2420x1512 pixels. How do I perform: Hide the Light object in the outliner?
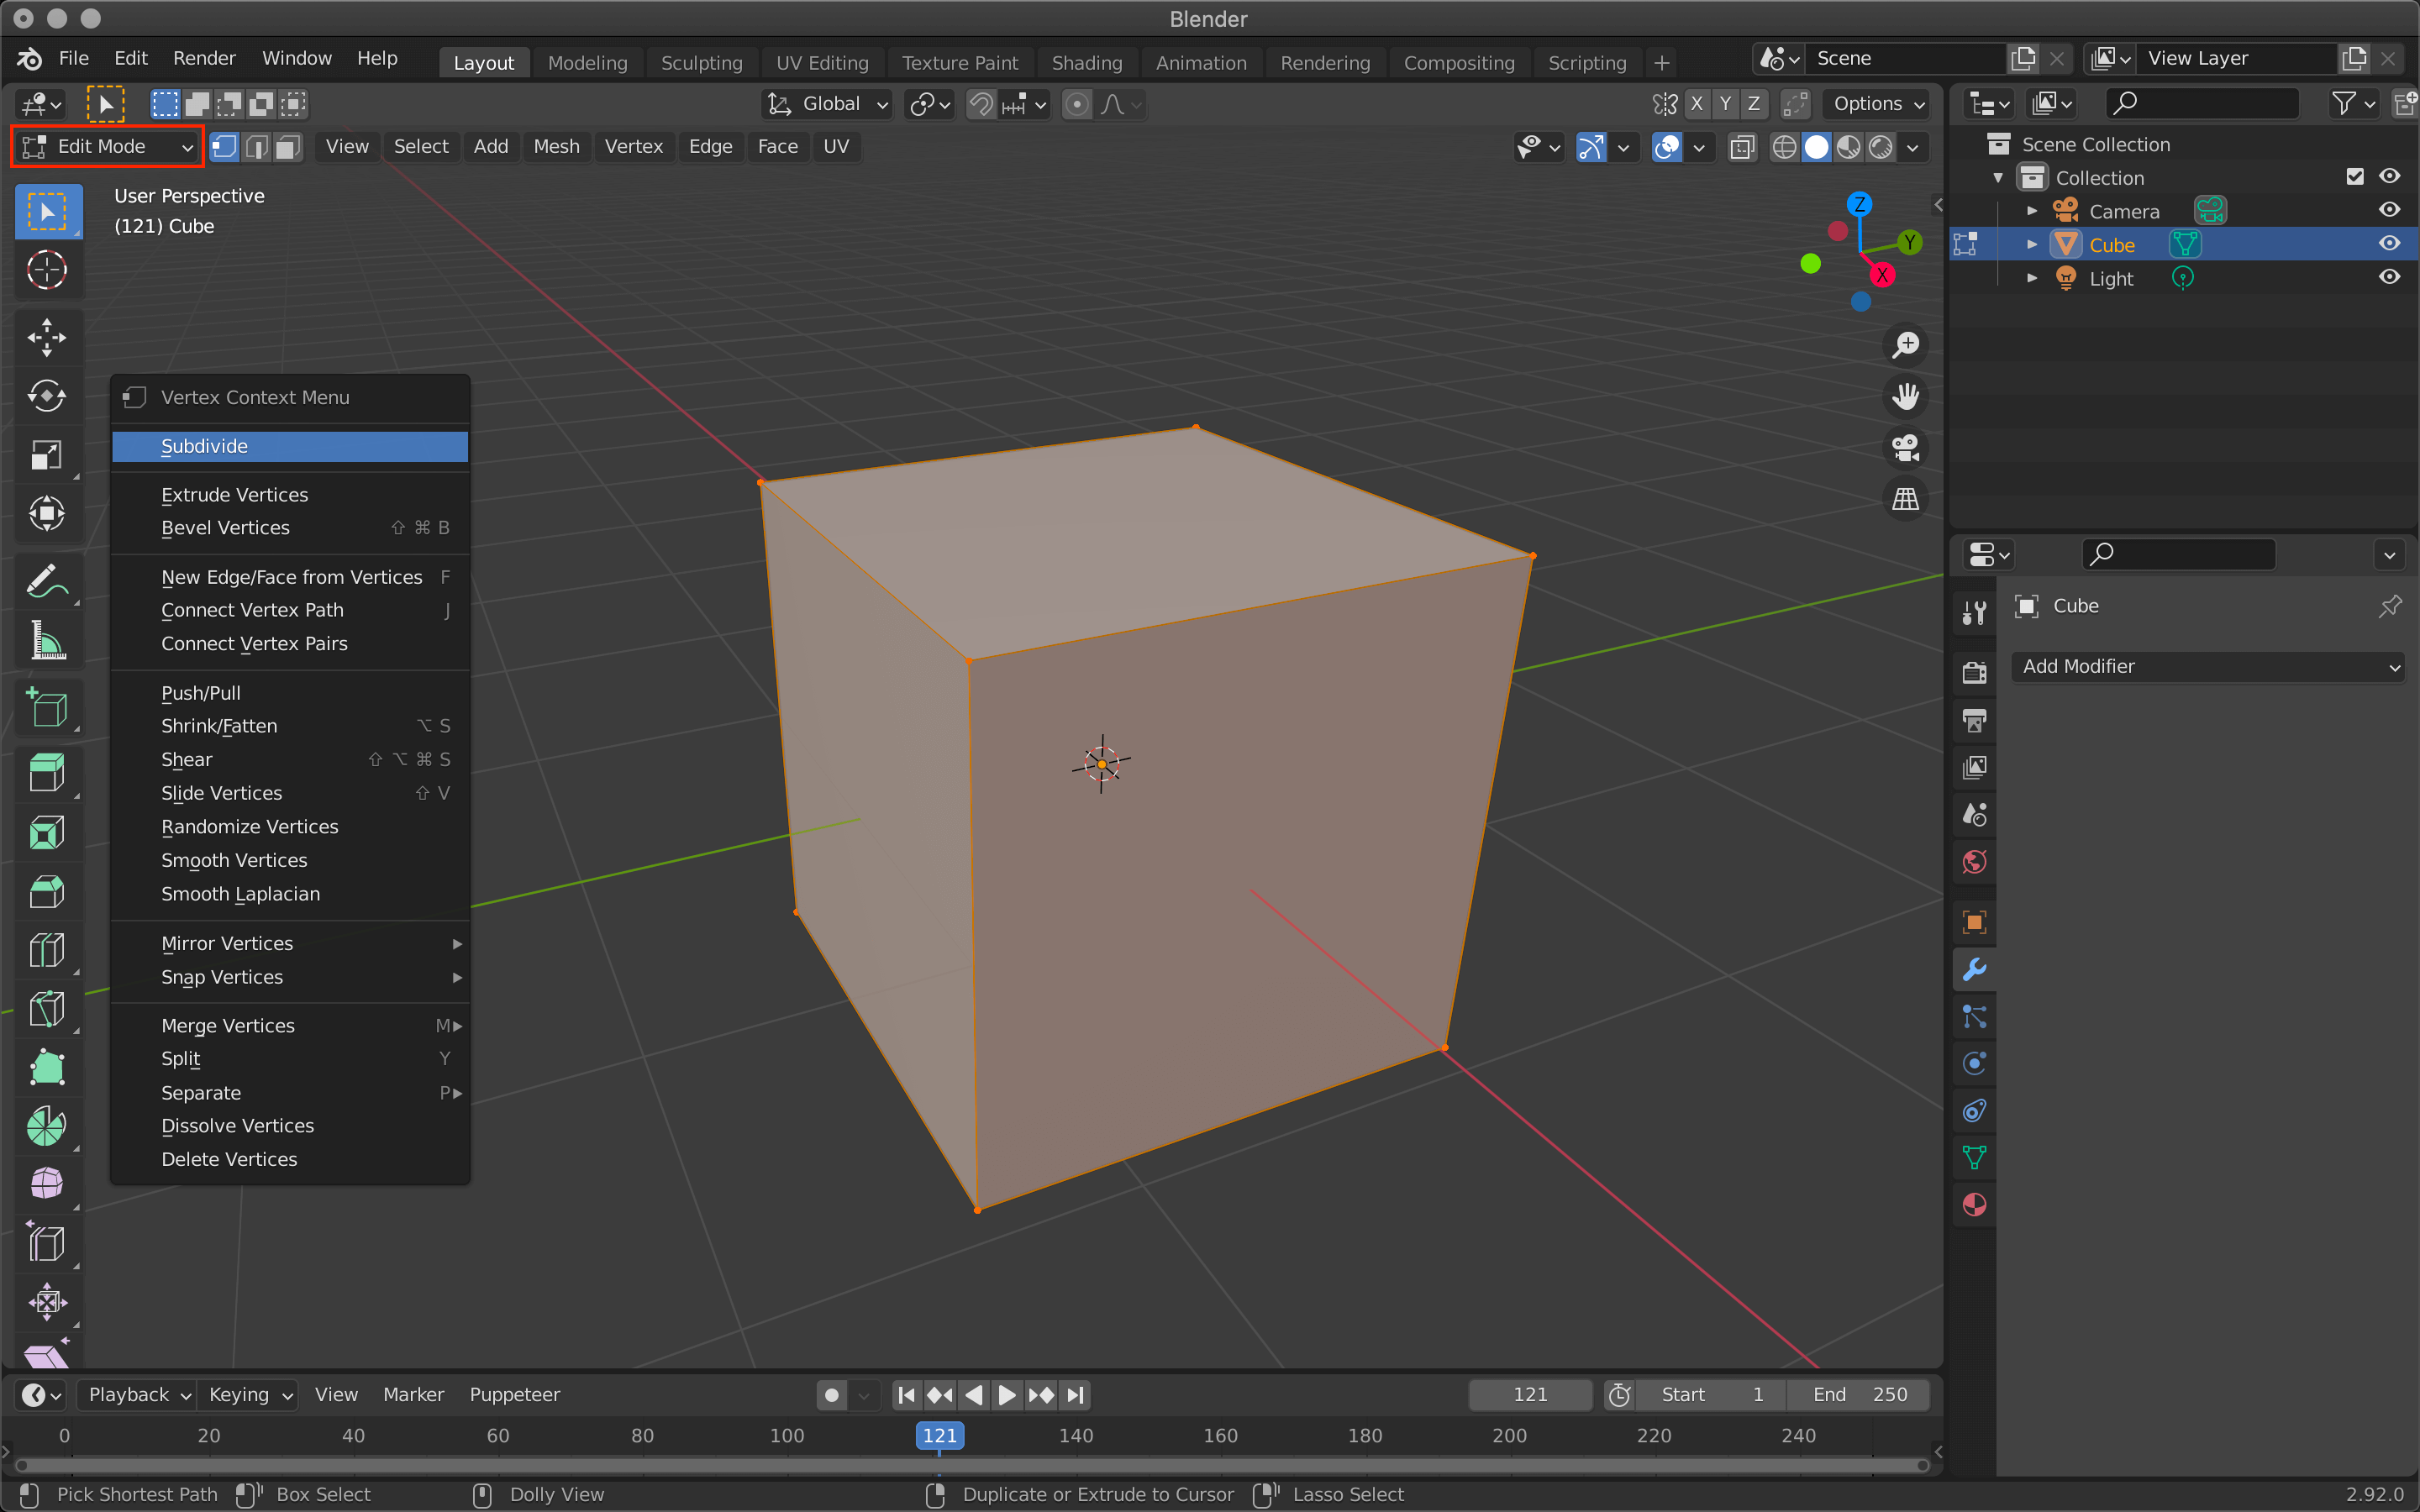tap(2390, 277)
